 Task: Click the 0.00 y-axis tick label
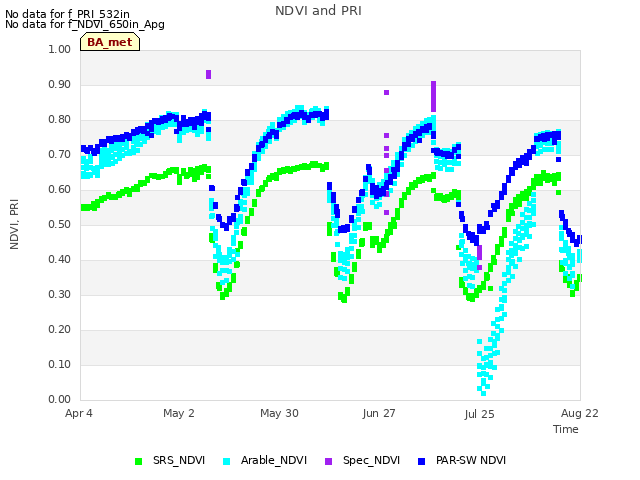[60, 399]
